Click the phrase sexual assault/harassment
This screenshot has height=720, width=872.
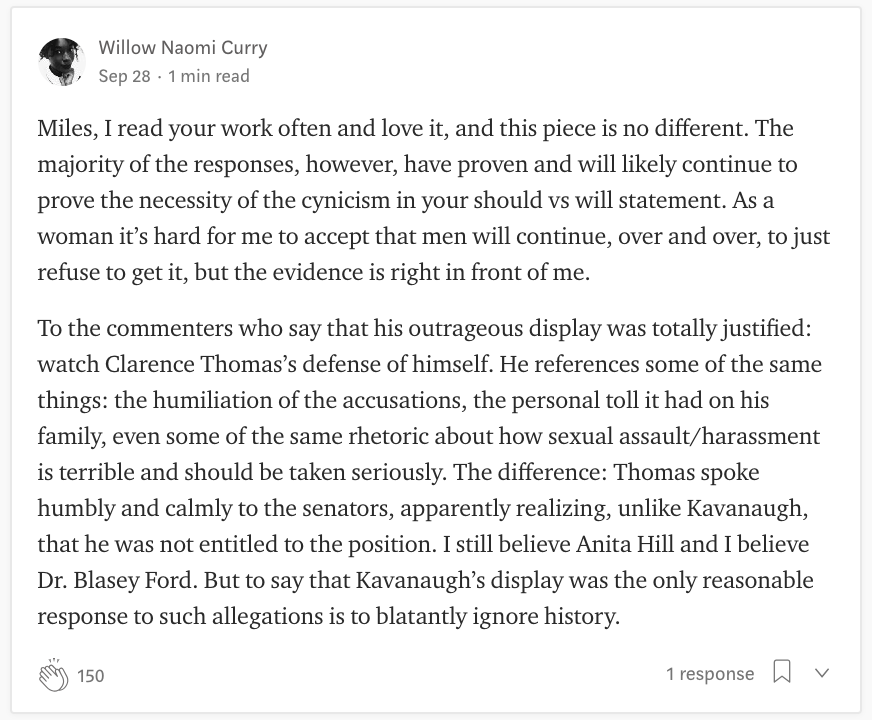pyautogui.click(x=683, y=436)
